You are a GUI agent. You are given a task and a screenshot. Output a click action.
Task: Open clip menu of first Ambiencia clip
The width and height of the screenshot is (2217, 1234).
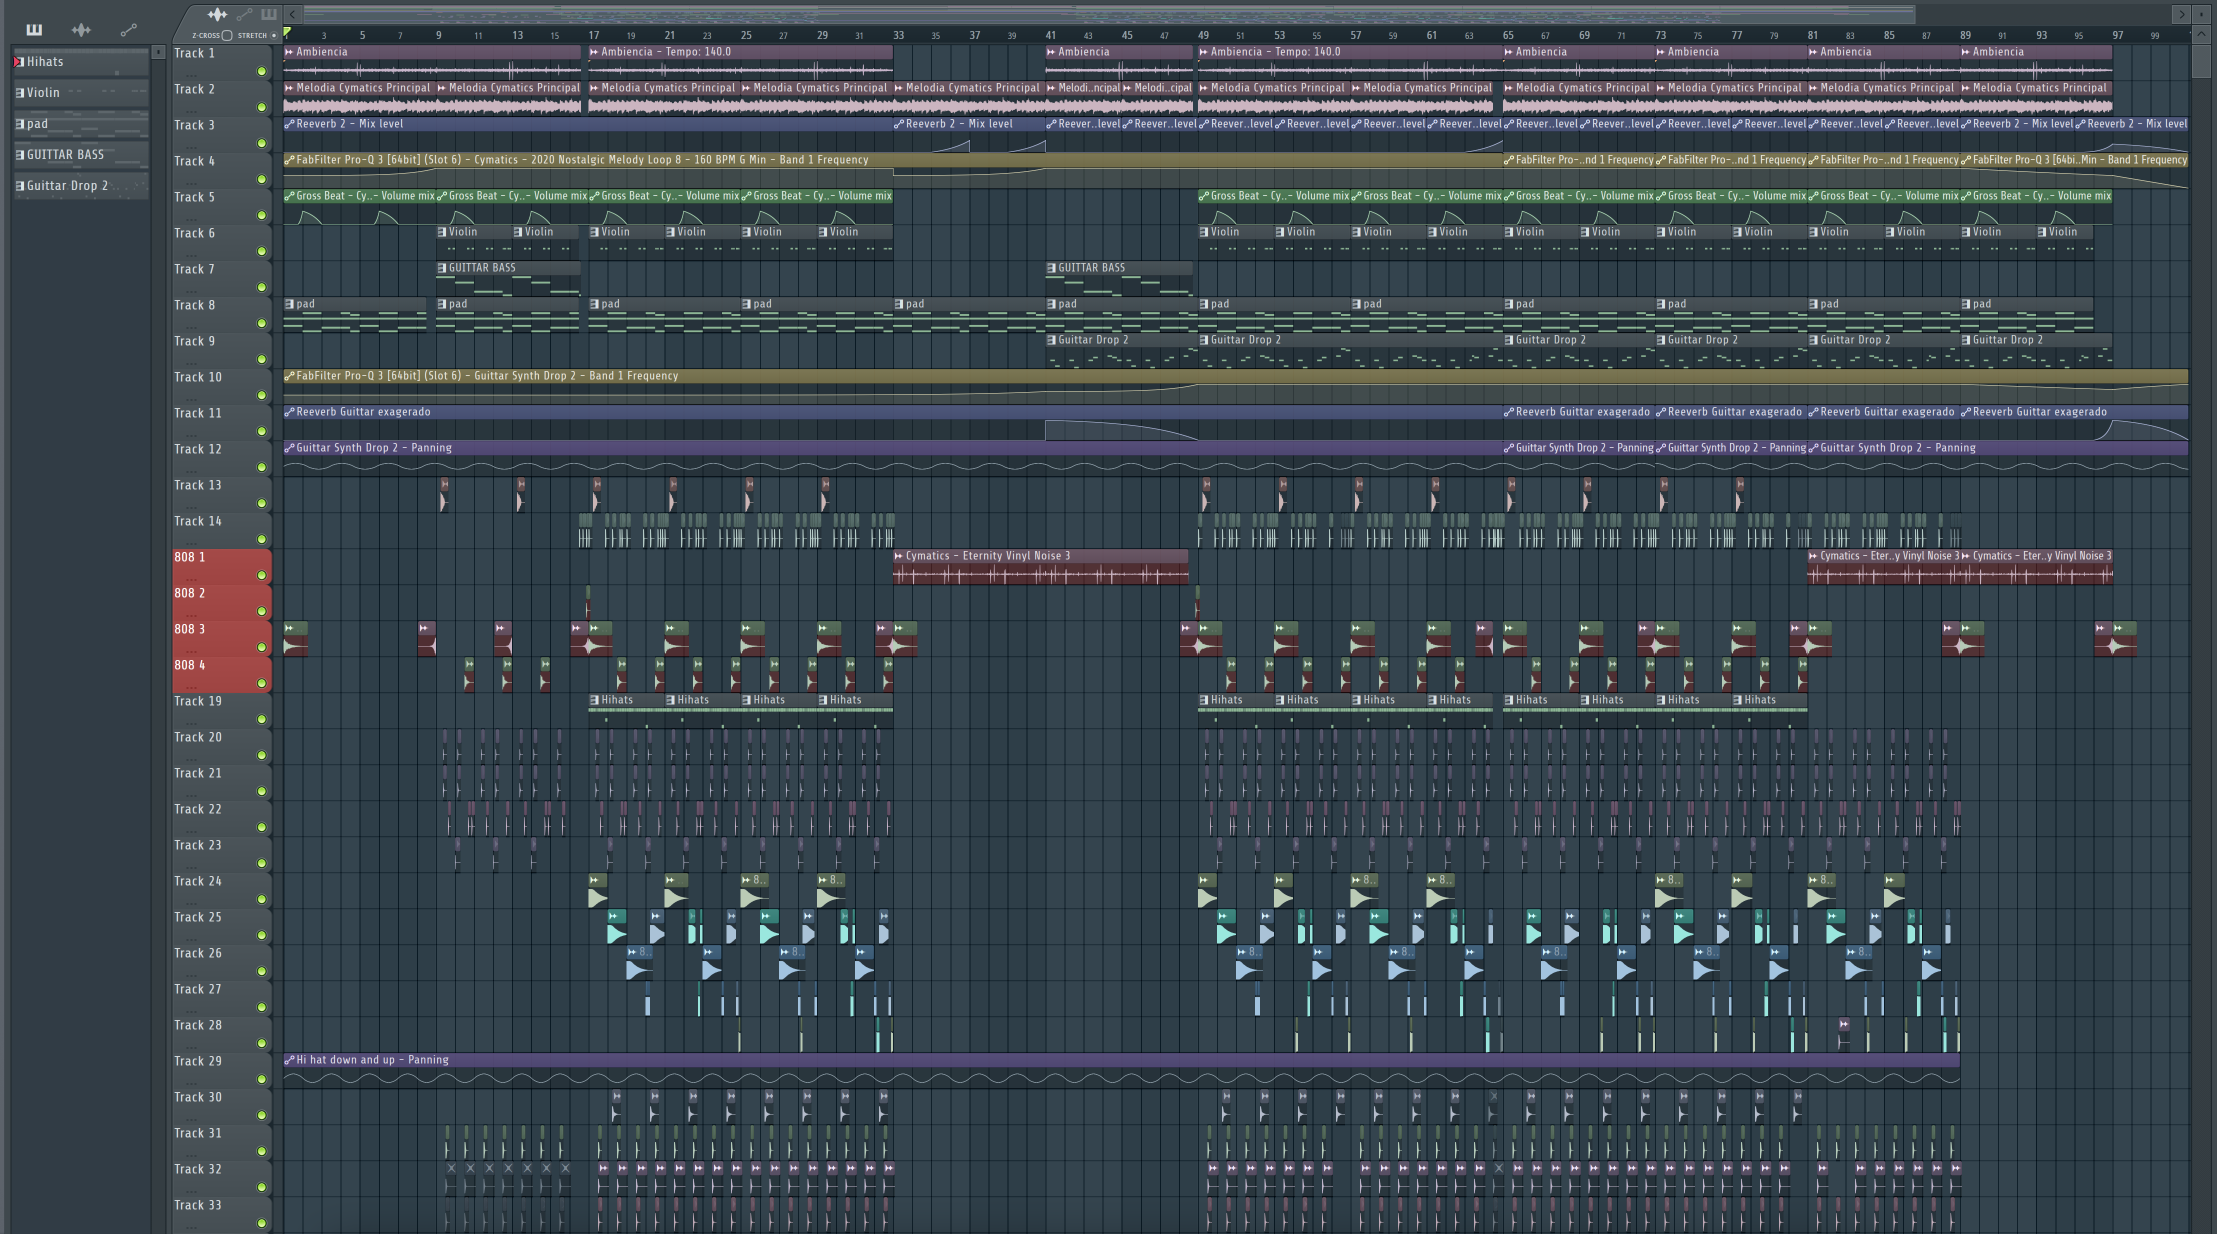tap(289, 52)
